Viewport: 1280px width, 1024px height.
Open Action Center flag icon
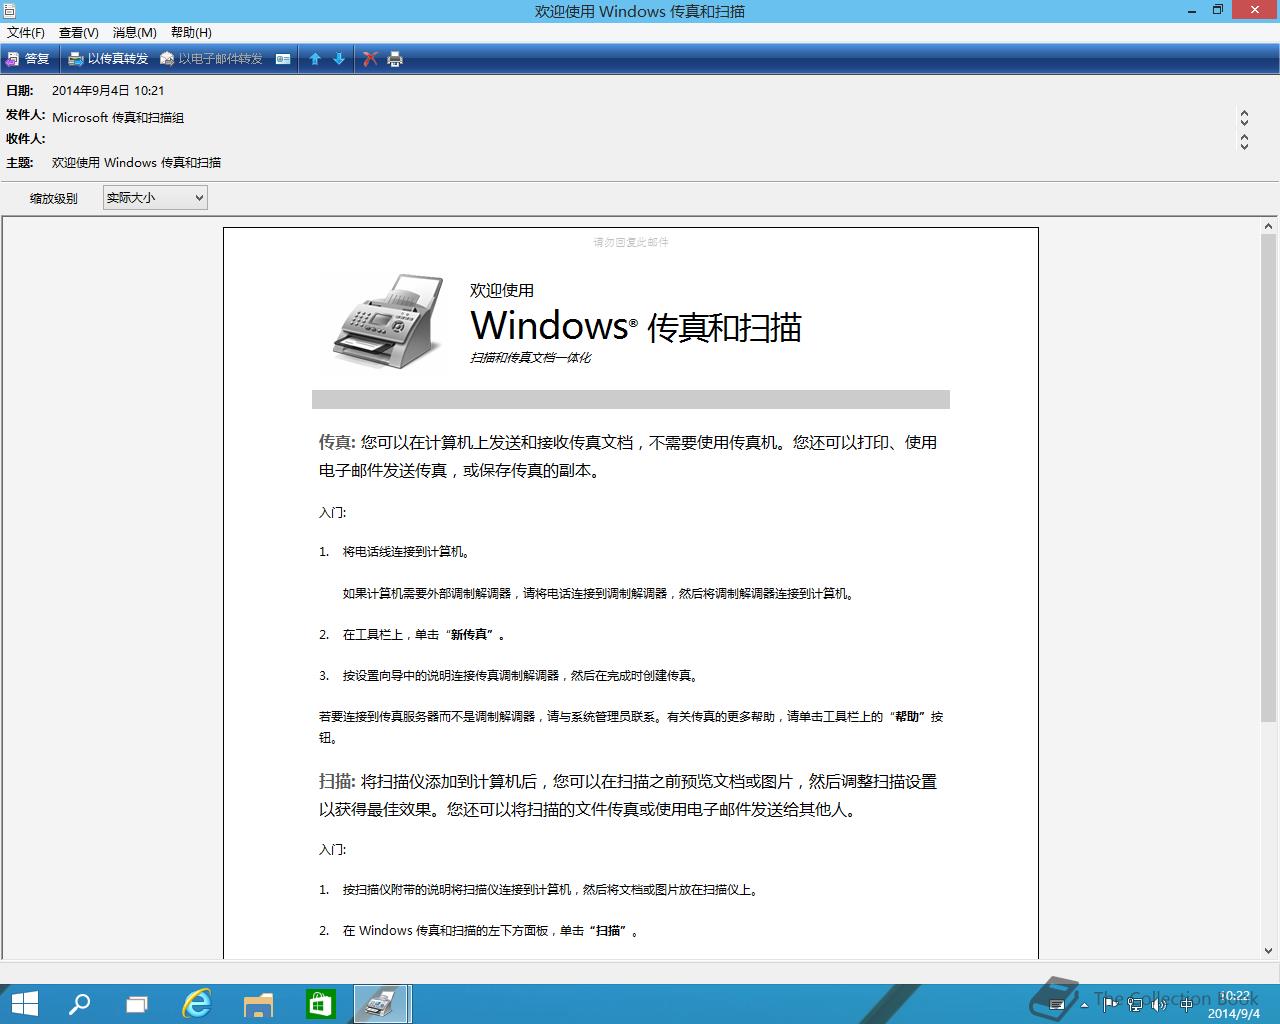[x=1110, y=1005]
